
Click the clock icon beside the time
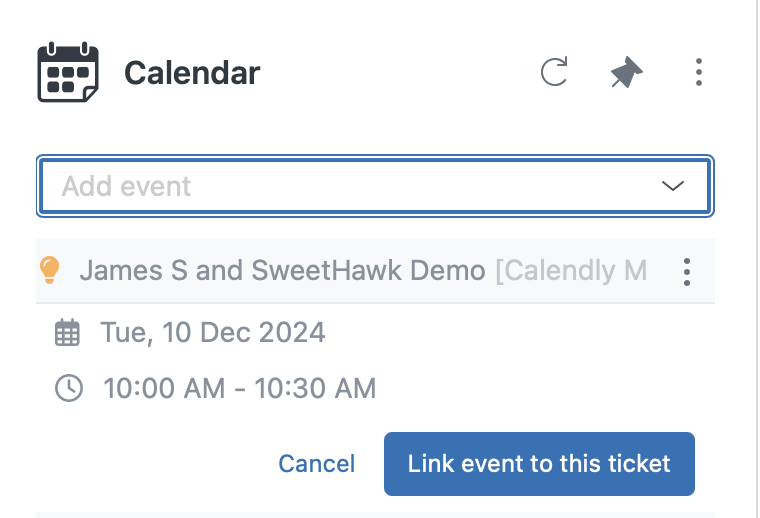(68, 388)
